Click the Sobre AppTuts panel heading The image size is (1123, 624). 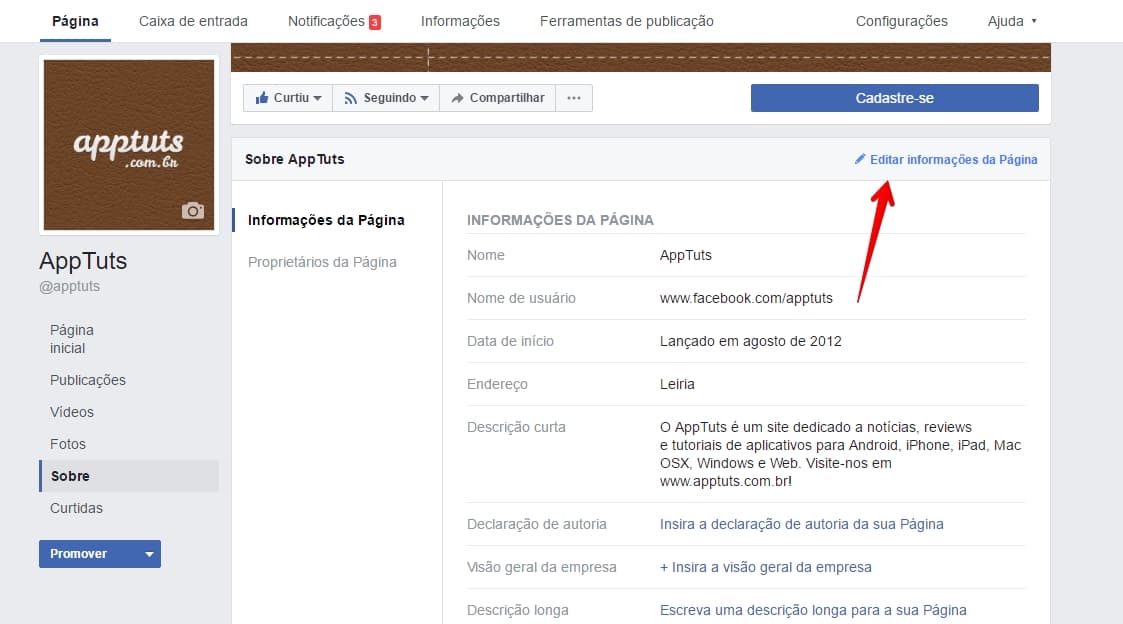click(x=294, y=159)
